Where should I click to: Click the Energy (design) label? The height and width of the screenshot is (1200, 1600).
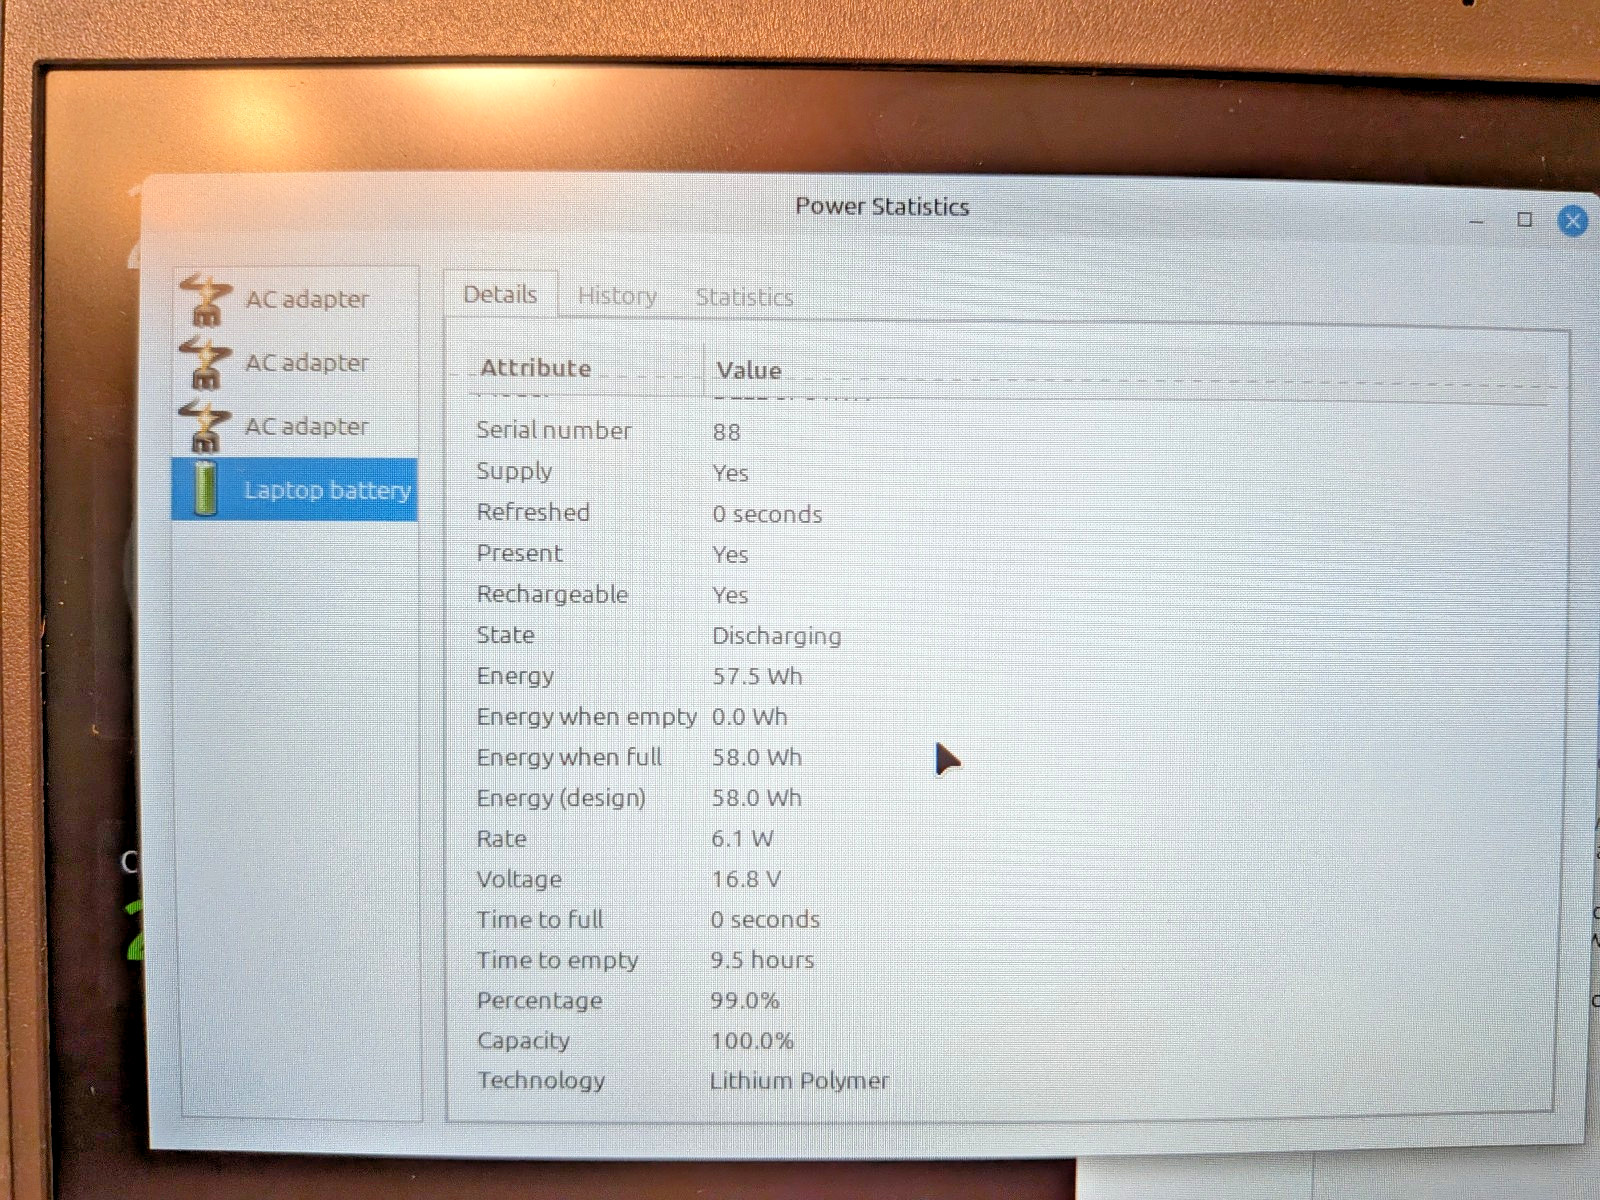[x=561, y=798]
